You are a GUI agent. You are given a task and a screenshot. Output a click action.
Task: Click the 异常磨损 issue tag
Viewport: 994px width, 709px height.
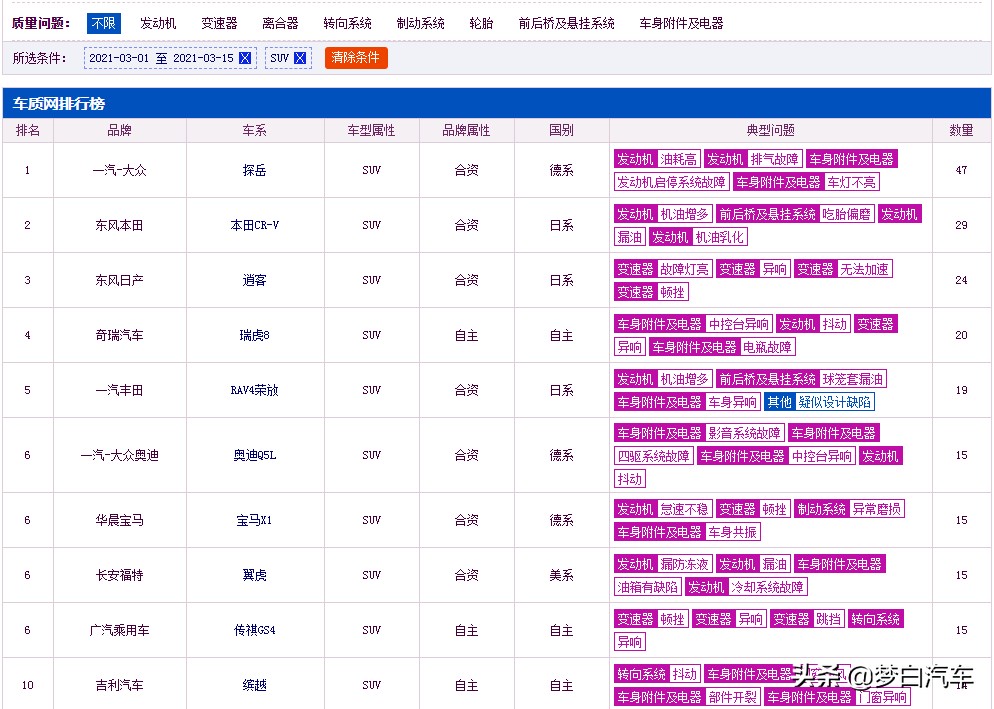(x=877, y=509)
